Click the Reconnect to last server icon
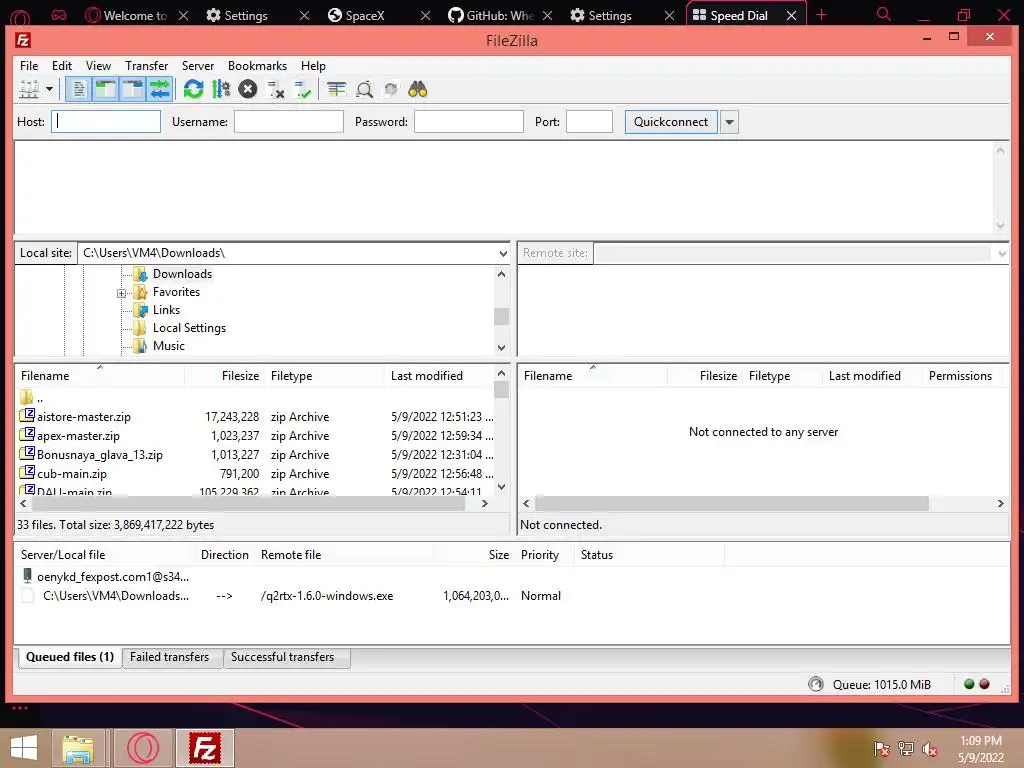The height and width of the screenshot is (768, 1024). (303, 89)
